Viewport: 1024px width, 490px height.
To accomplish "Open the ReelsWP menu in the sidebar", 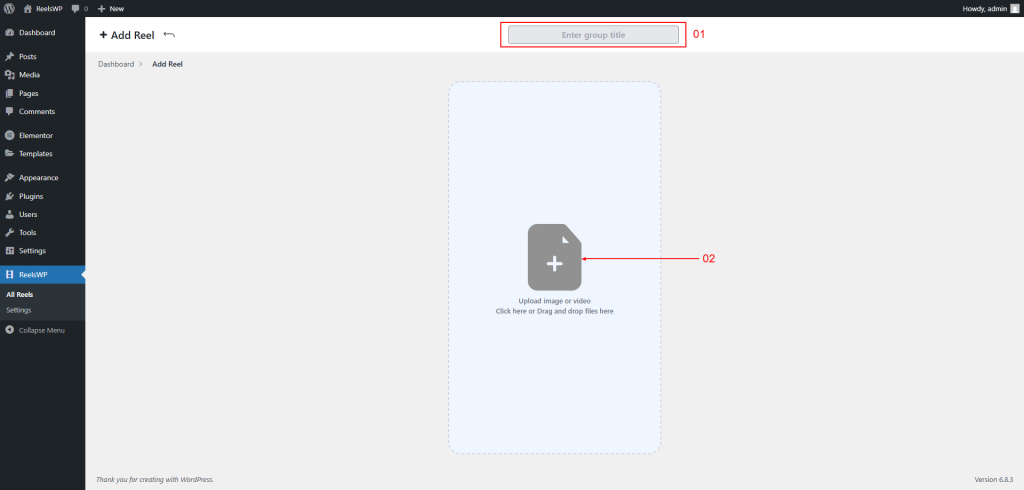I will point(33,275).
